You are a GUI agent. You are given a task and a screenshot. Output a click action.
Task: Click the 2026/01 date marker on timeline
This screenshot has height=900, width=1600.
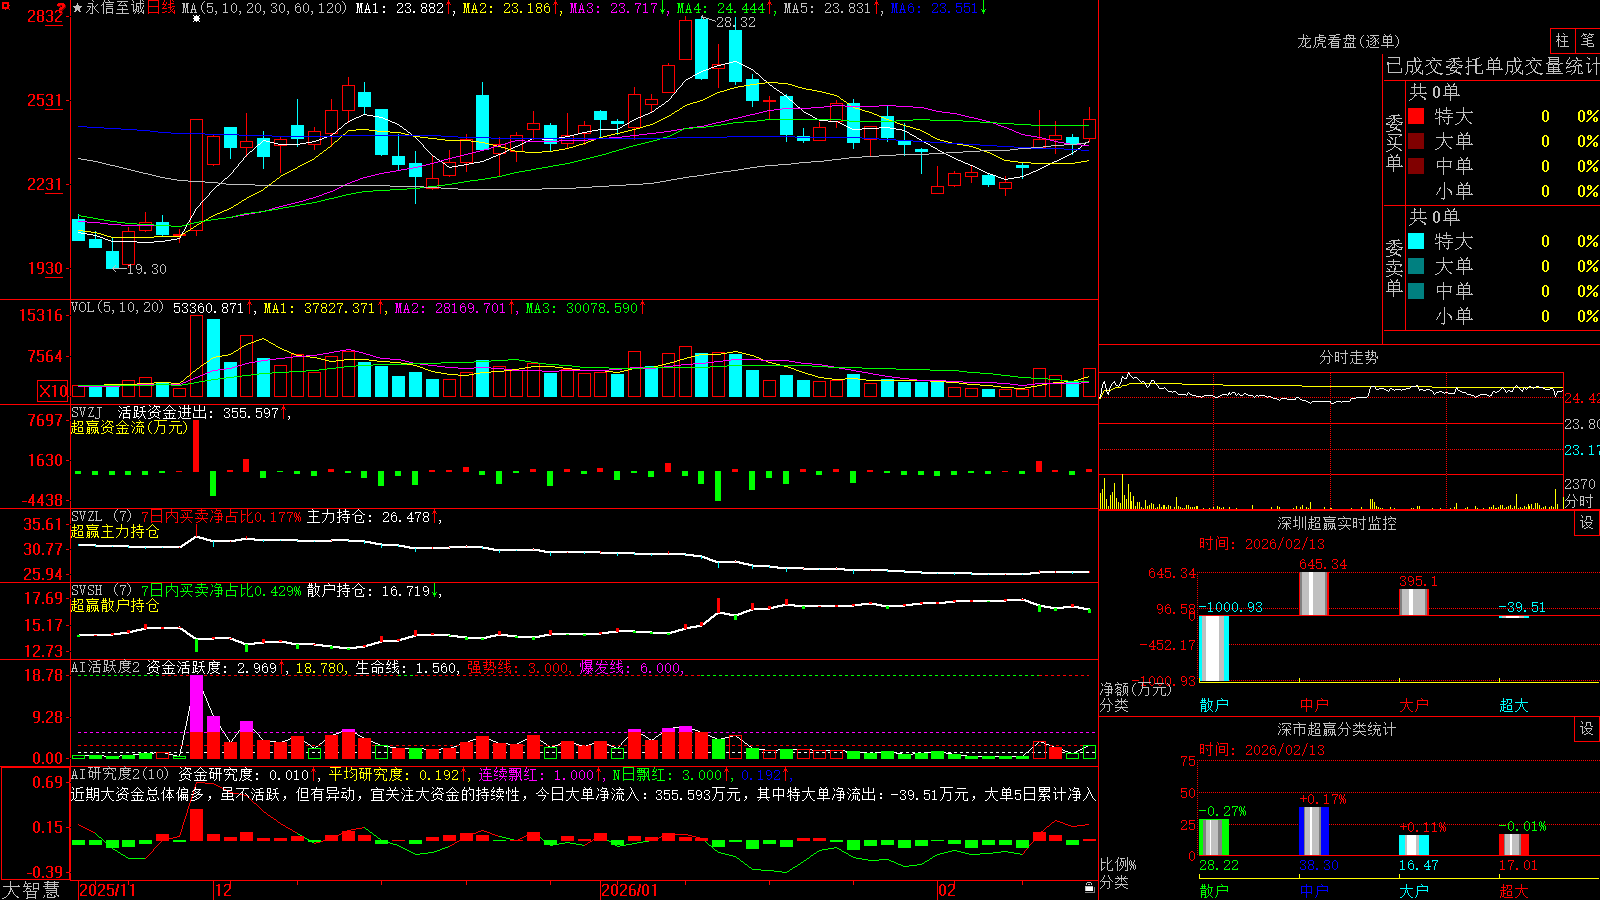pos(629,890)
